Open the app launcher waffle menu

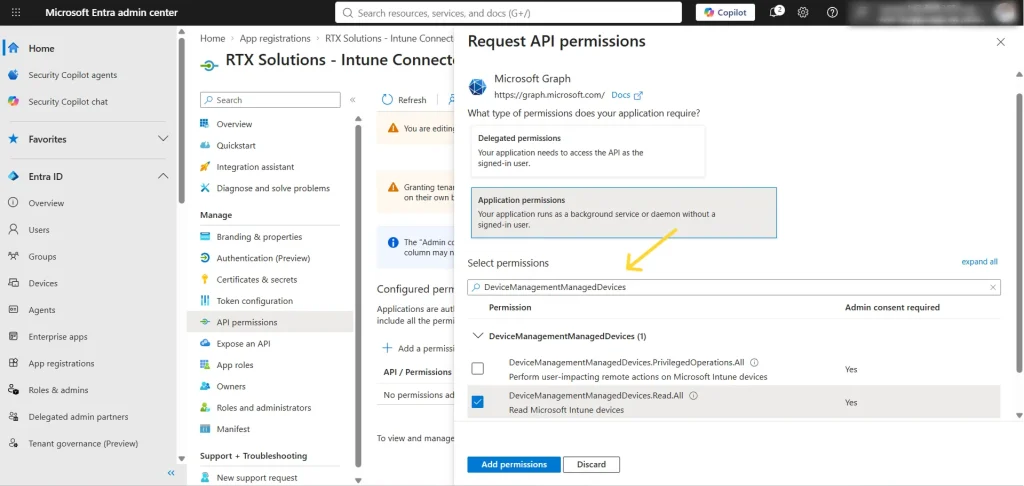click(16, 12)
